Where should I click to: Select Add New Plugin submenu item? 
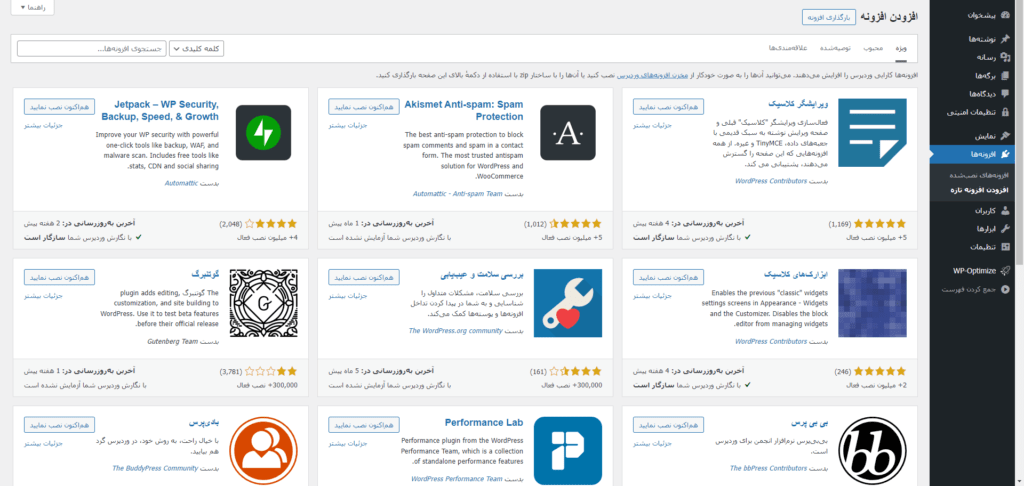click(x=981, y=189)
